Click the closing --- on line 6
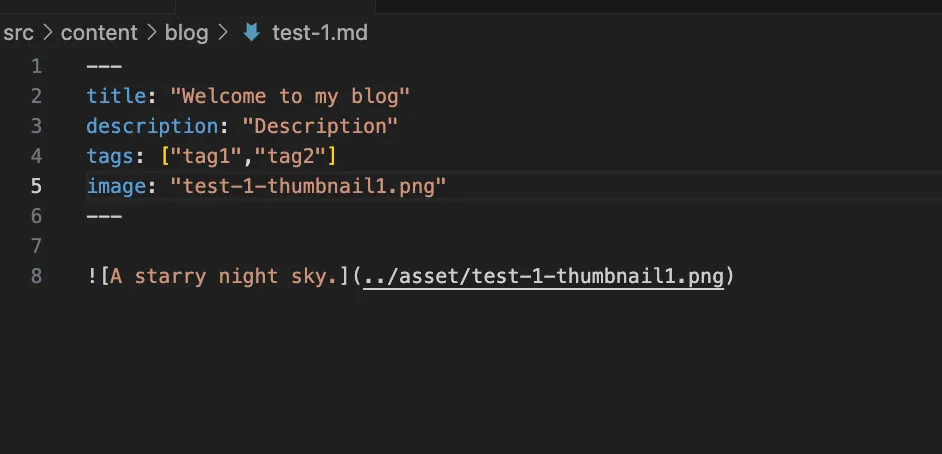This screenshot has height=454, width=942. [104, 216]
